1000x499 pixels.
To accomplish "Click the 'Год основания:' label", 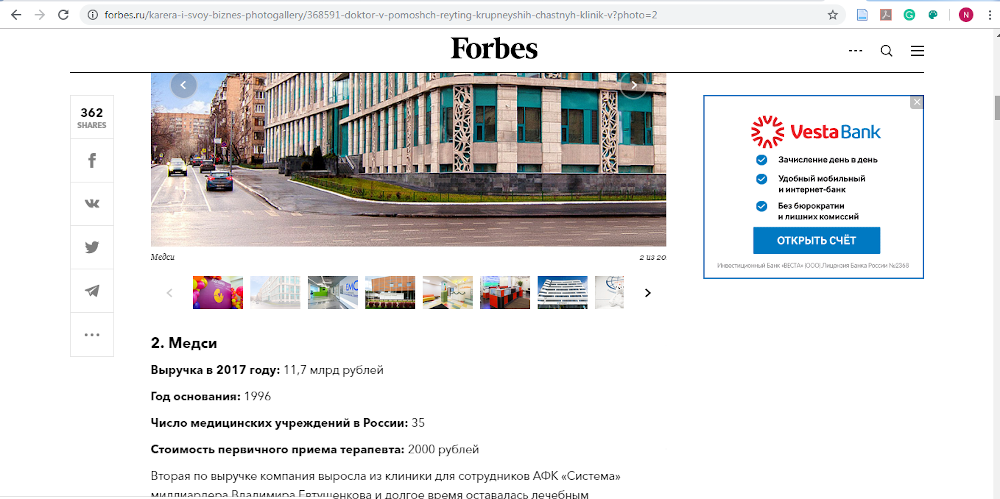I will pos(195,397).
